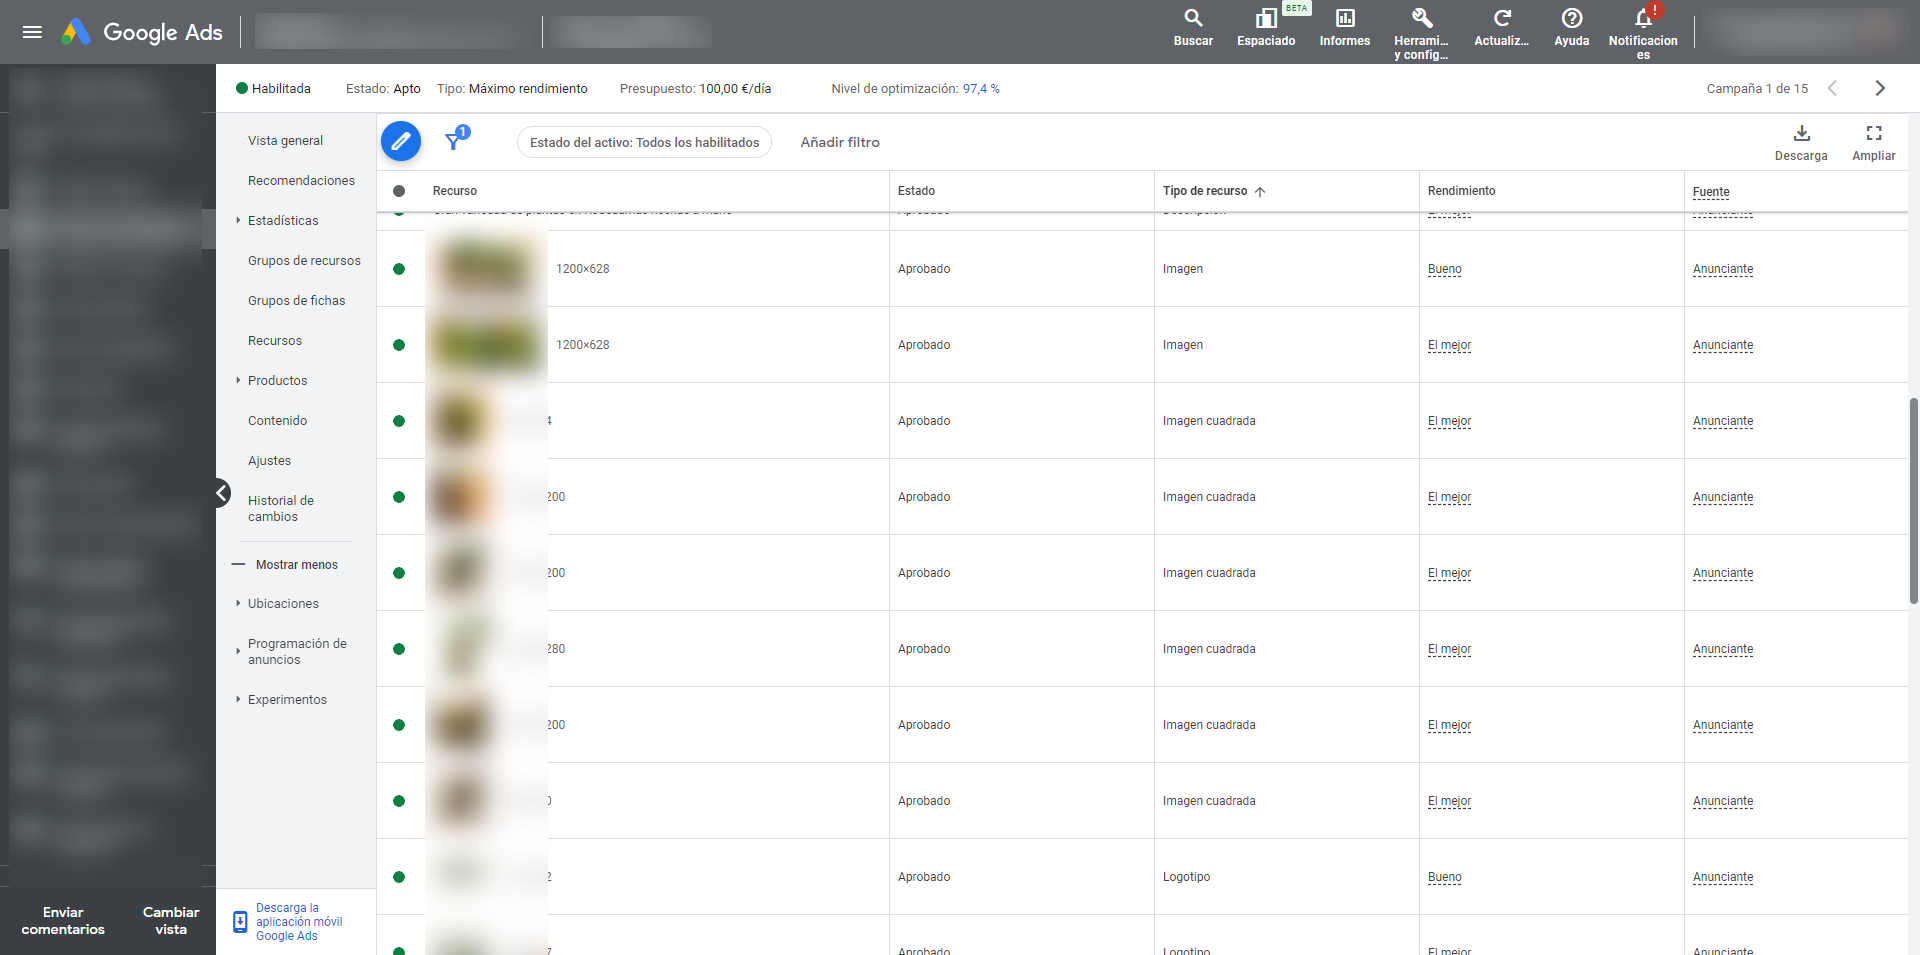Expand Programación de anuncios section
1920x955 pixels.
point(238,651)
